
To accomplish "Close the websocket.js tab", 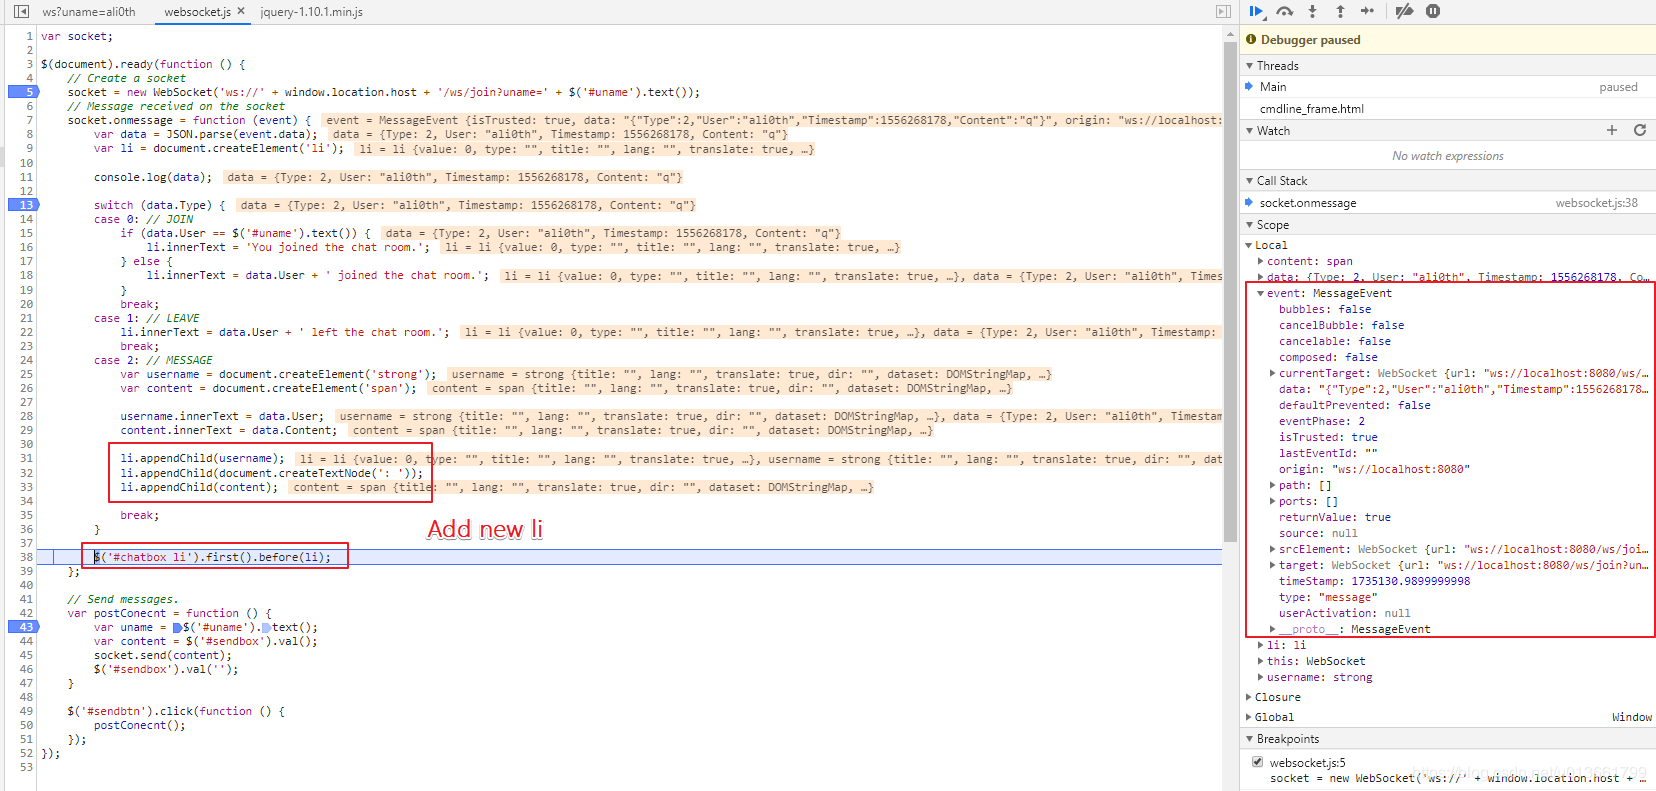I will click(241, 11).
